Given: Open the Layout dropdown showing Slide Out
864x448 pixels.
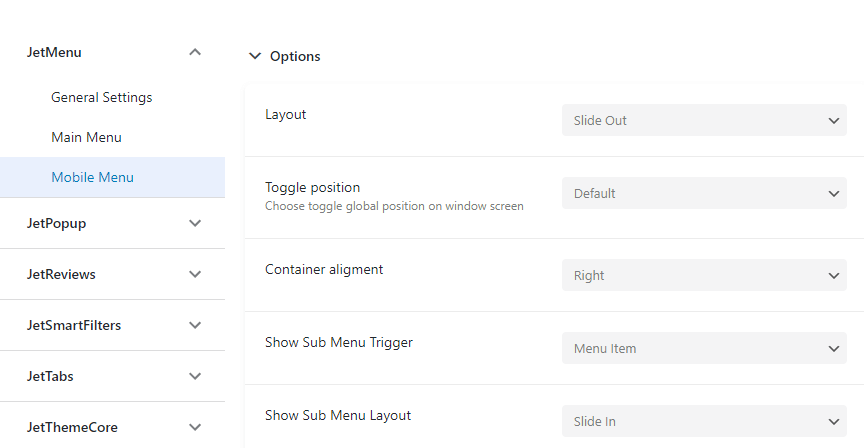Looking at the screenshot, I should pos(704,120).
